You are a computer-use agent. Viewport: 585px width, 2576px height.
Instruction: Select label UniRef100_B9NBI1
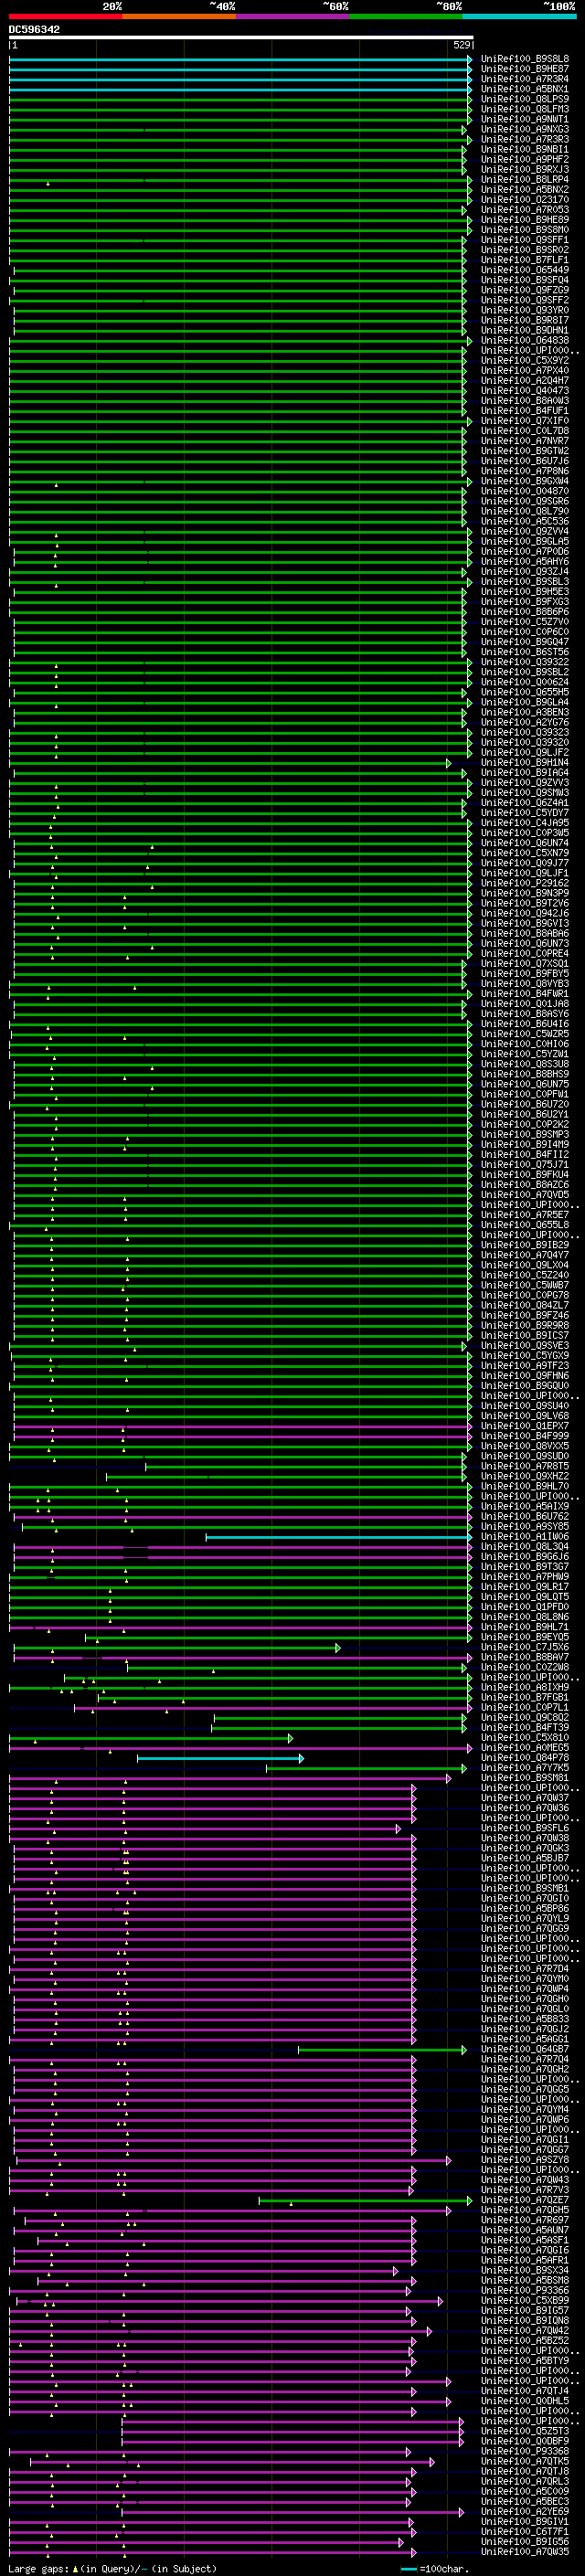[x=525, y=149]
